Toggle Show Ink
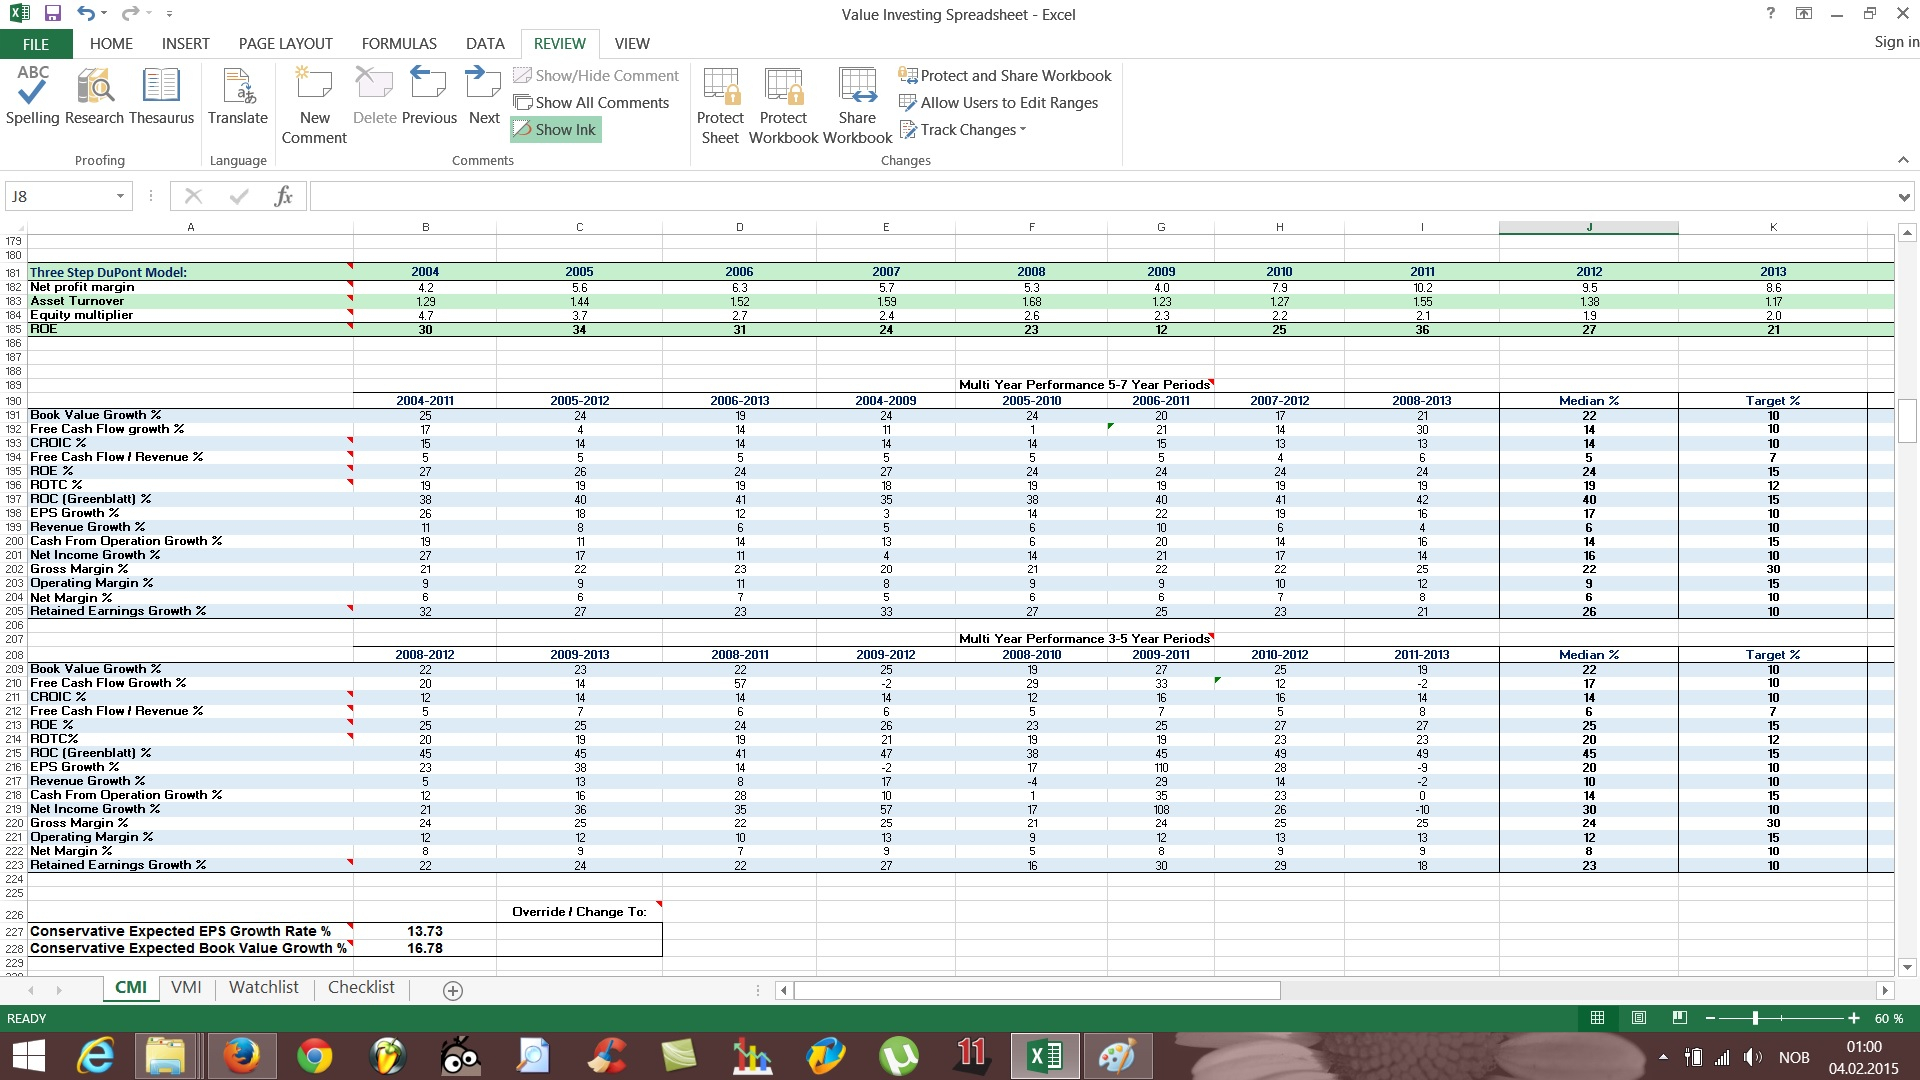The width and height of the screenshot is (1920, 1080). click(556, 130)
